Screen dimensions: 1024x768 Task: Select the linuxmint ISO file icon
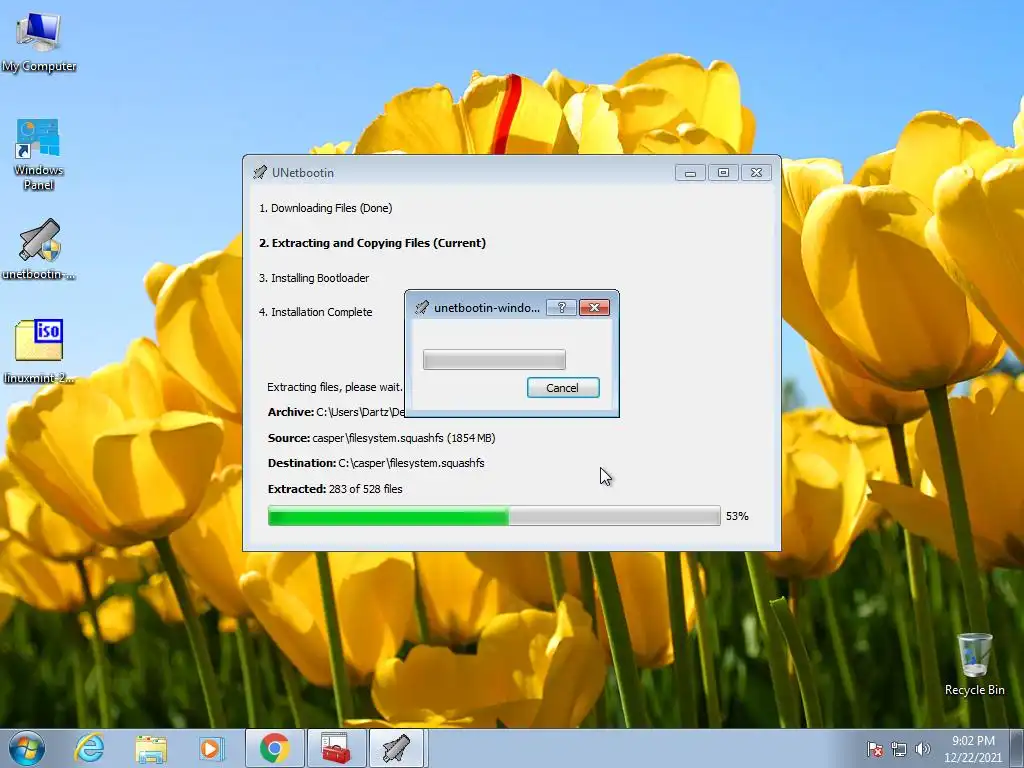[x=39, y=351]
